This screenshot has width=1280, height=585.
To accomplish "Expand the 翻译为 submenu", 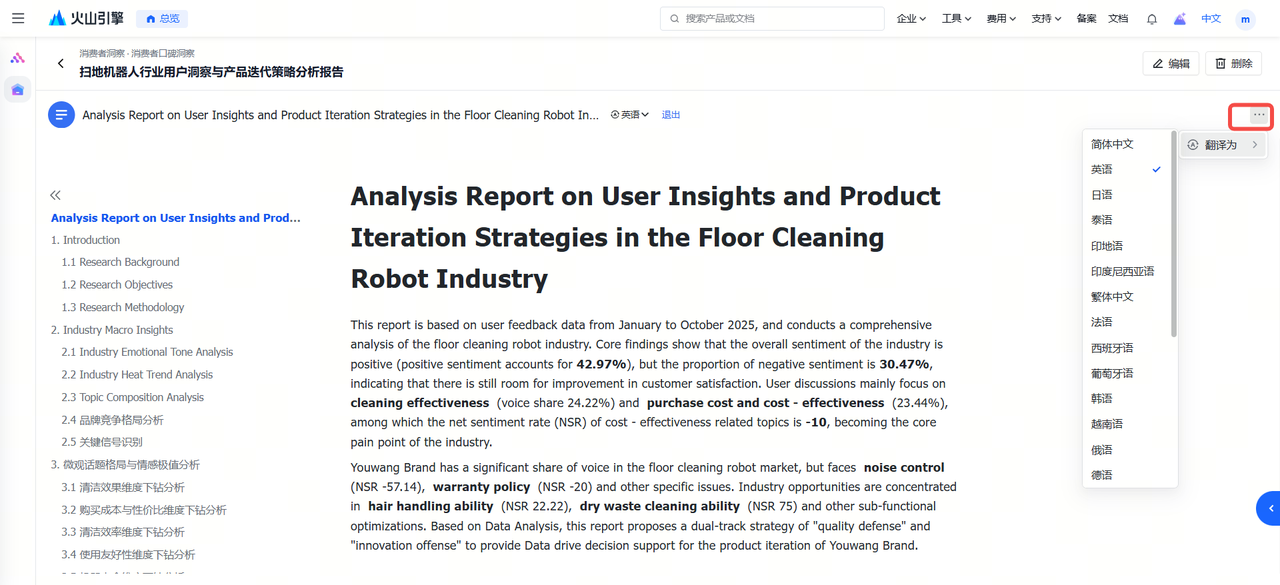I will tap(1222, 145).
